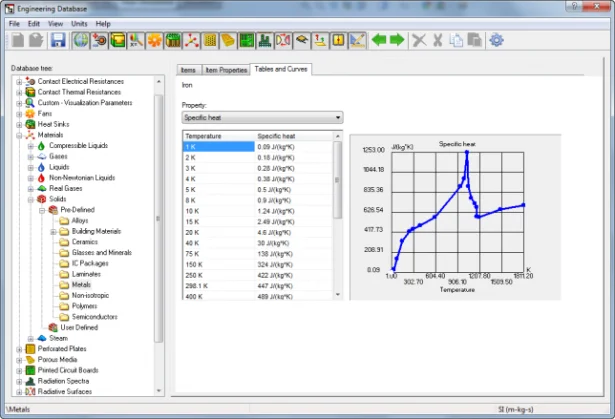Click the green back arrow in toolbar

click(x=379, y=40)
